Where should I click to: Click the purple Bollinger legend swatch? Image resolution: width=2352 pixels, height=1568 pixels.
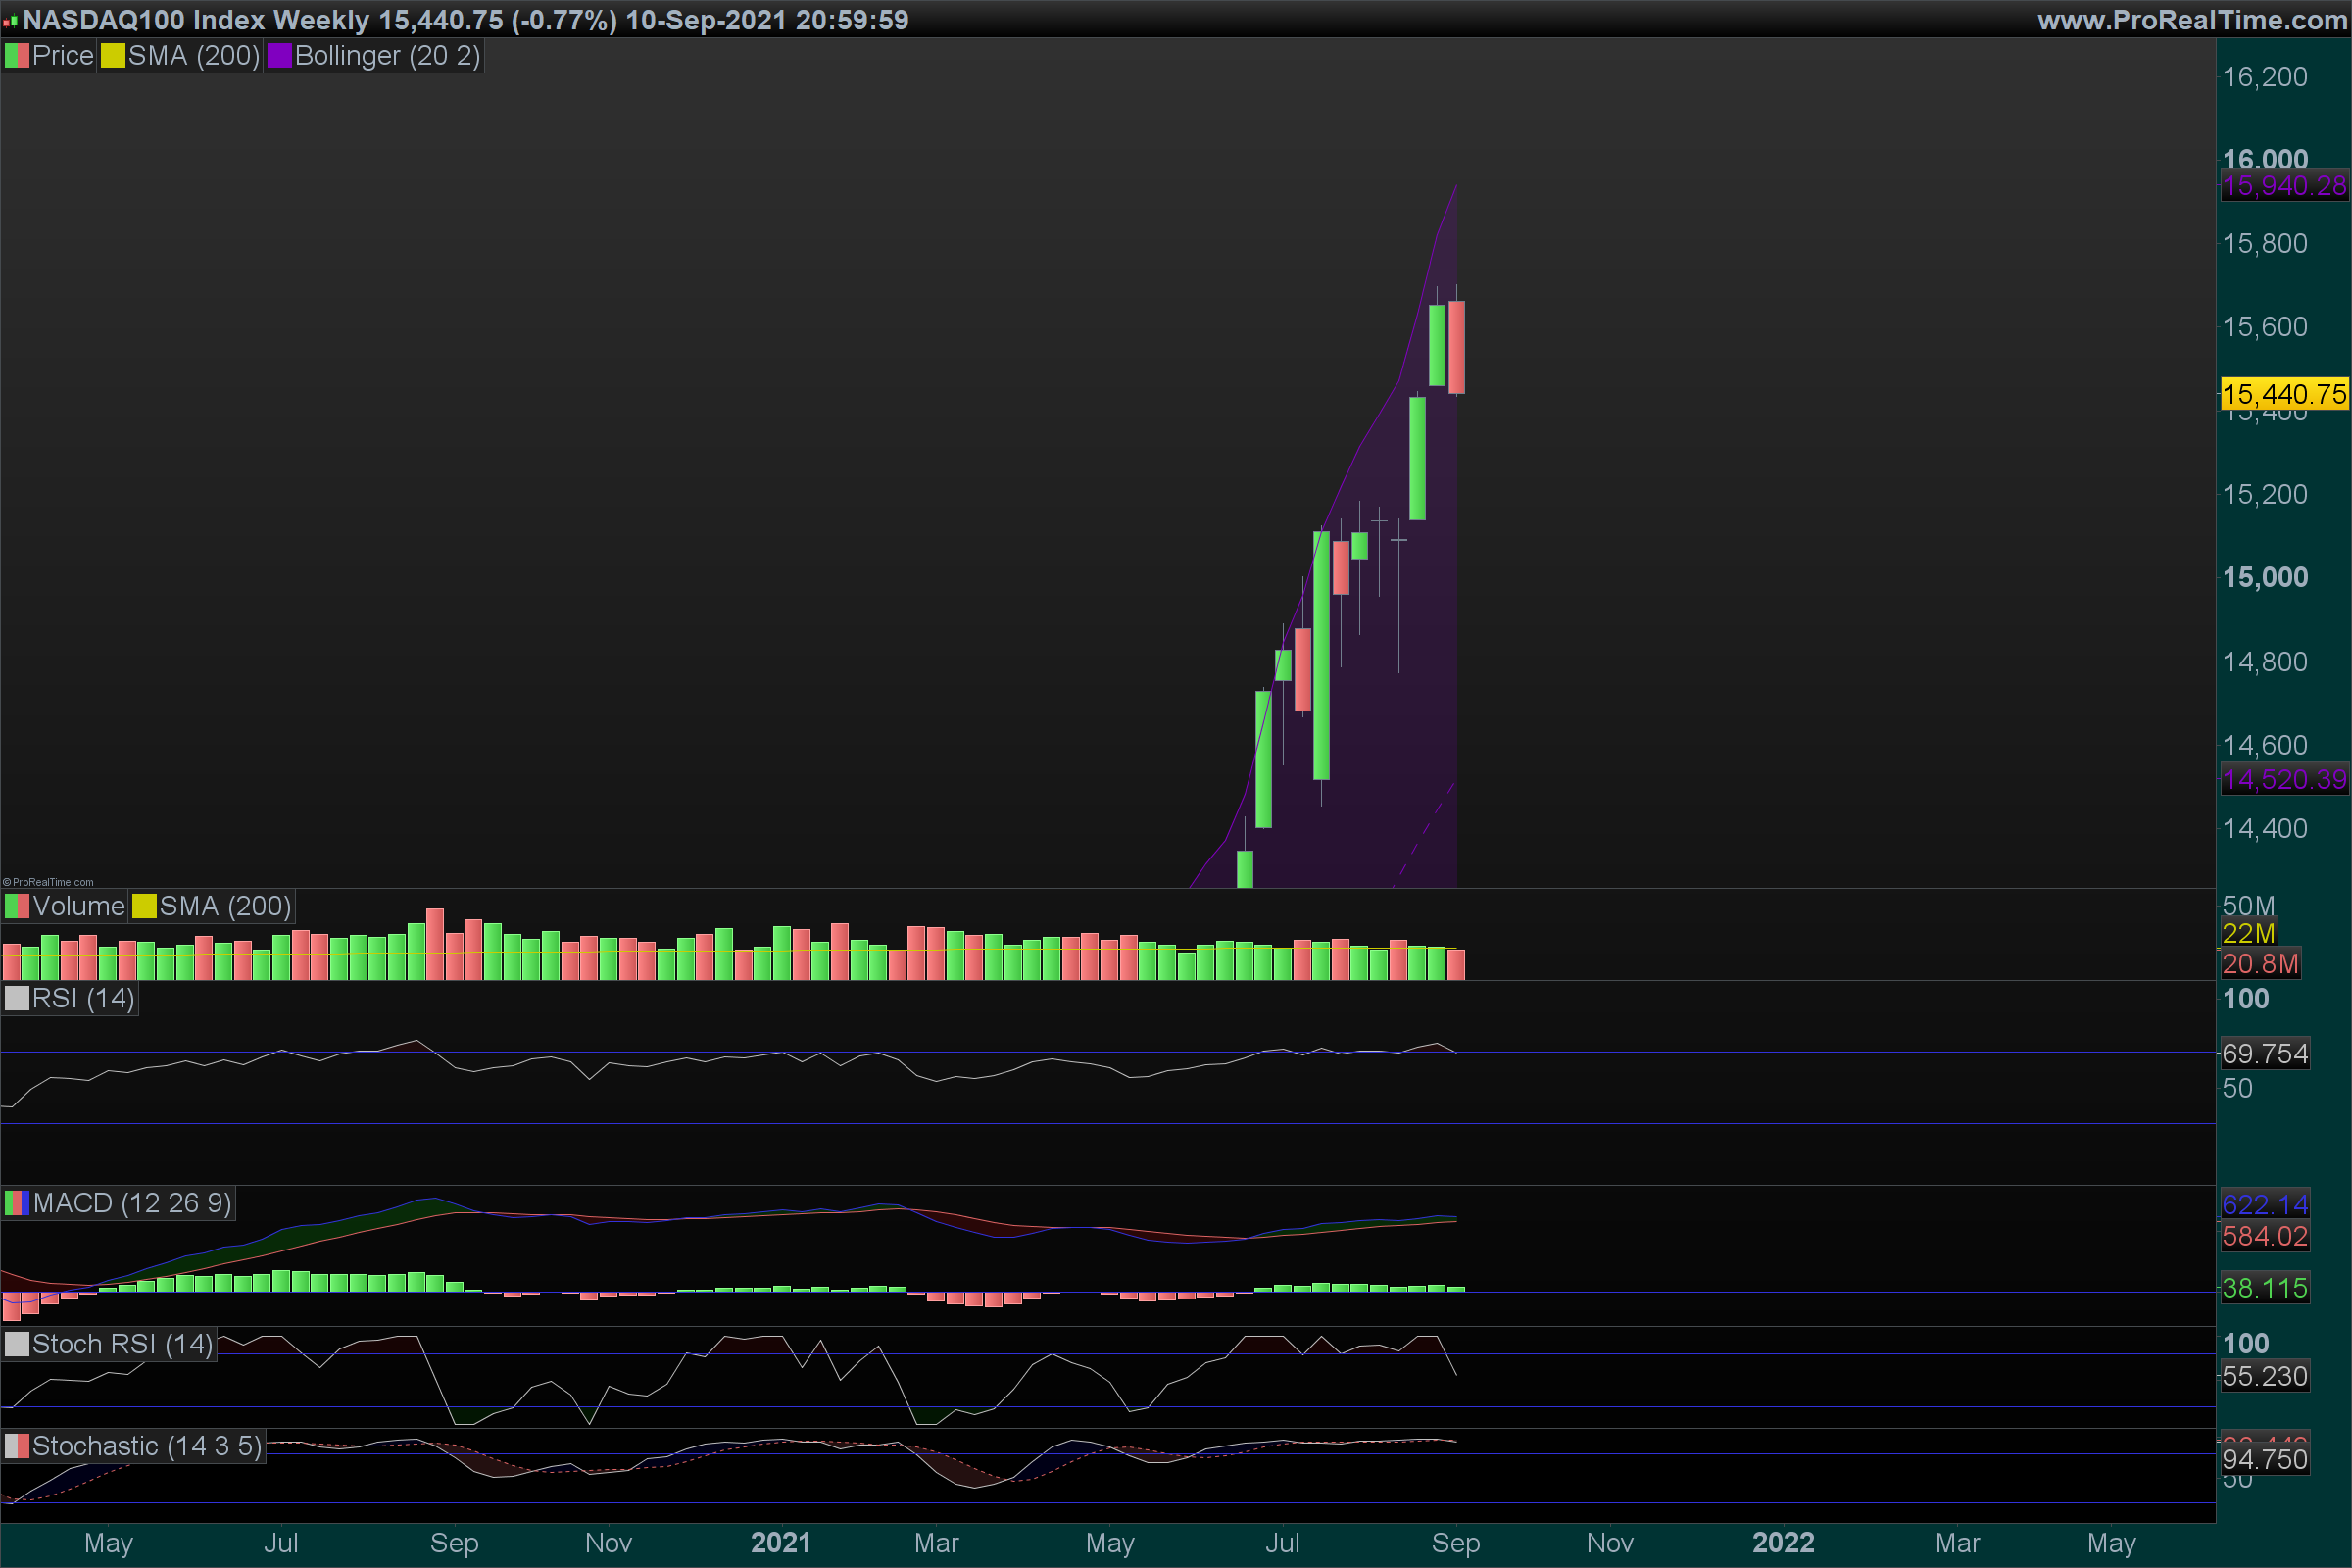(279, 56)
